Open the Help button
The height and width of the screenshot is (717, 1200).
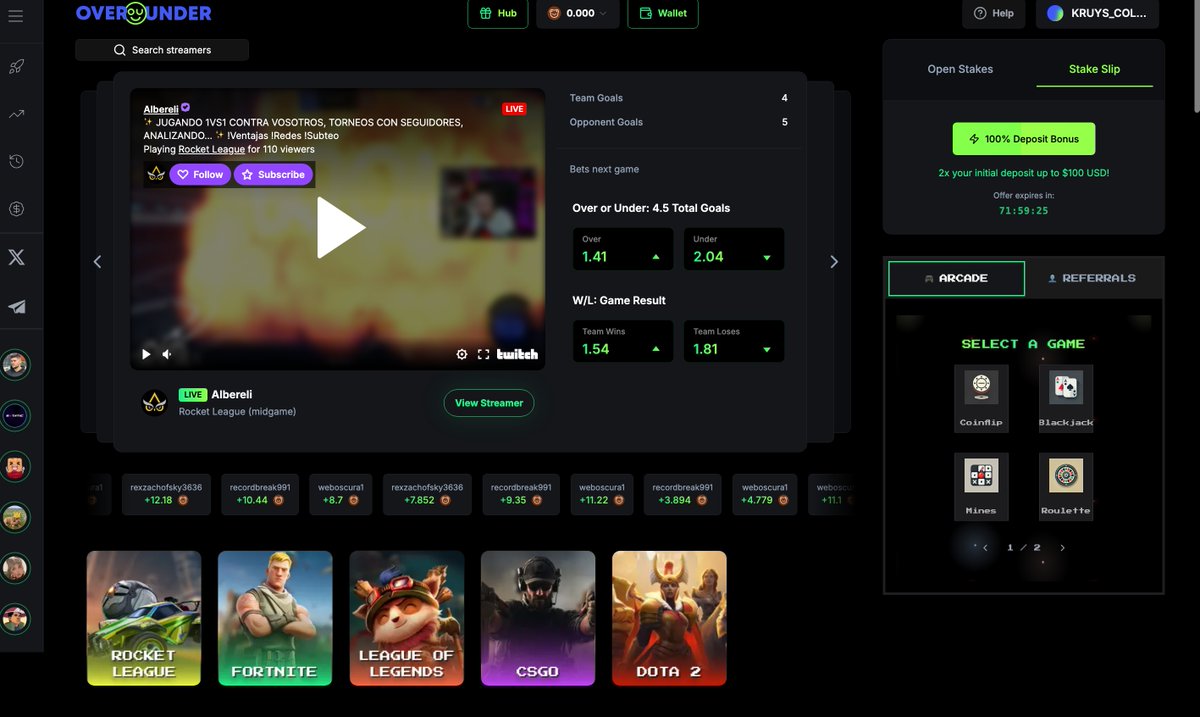pos(994,13)
